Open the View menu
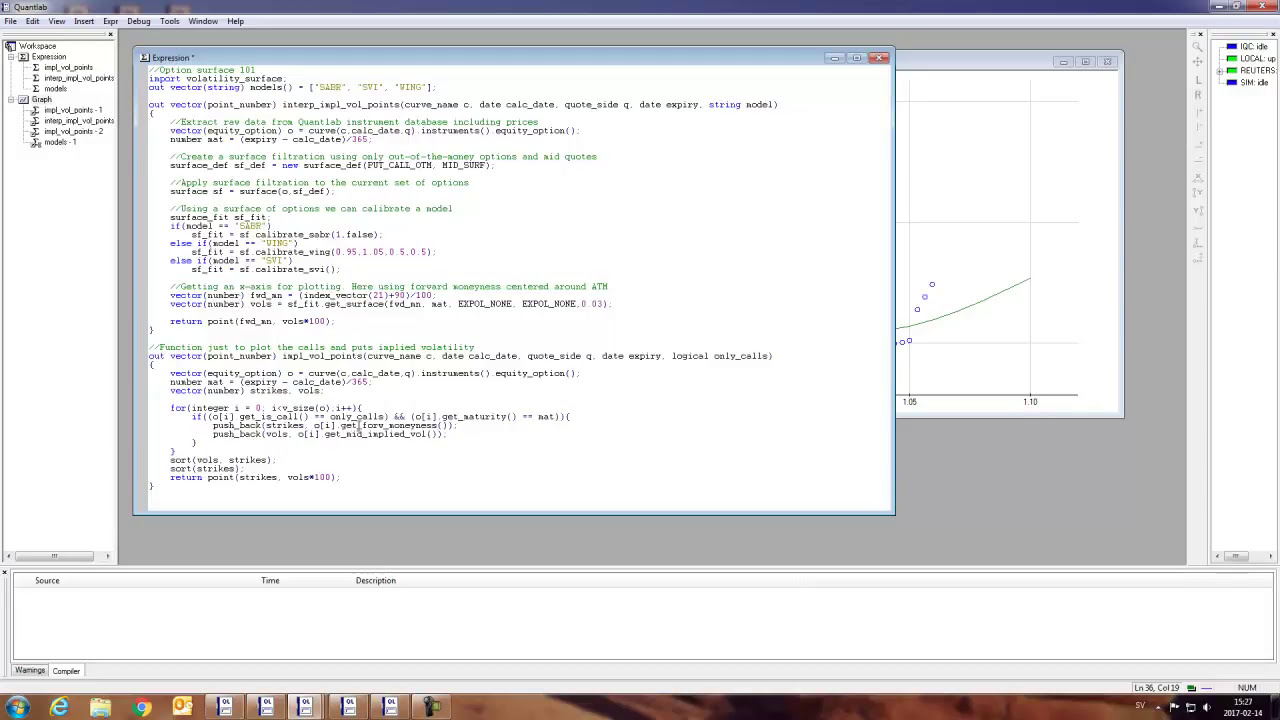1280x720 pixels. [57, 21]
